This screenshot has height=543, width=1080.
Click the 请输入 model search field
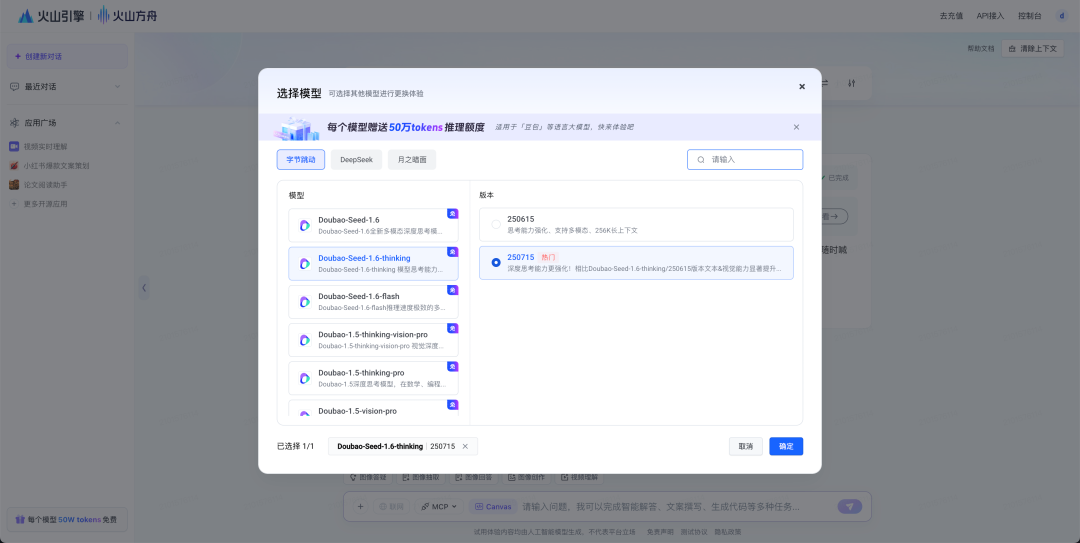pyautogui.click(x=745, y=160)
